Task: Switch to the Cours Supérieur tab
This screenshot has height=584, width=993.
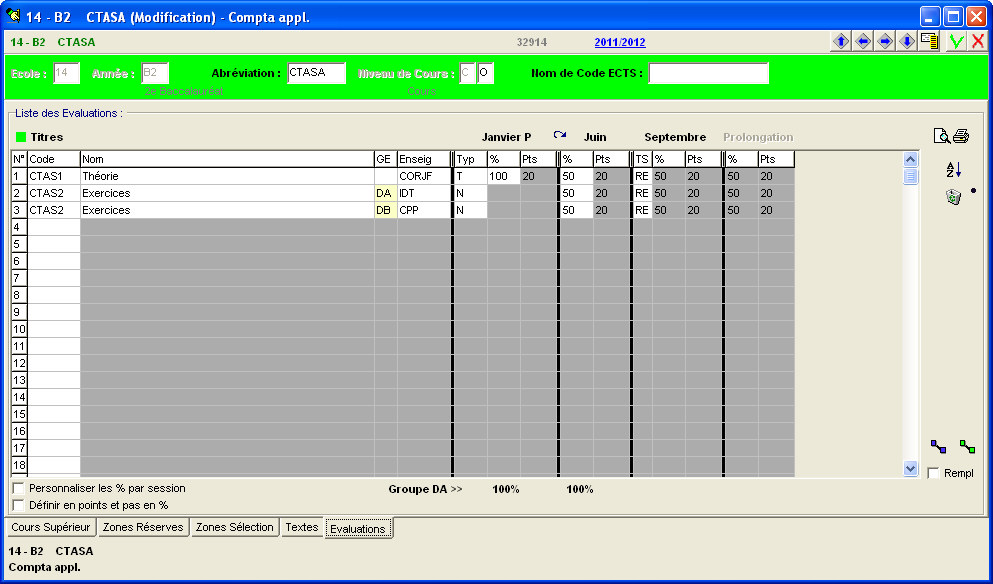Action: [x=51, y=527]
